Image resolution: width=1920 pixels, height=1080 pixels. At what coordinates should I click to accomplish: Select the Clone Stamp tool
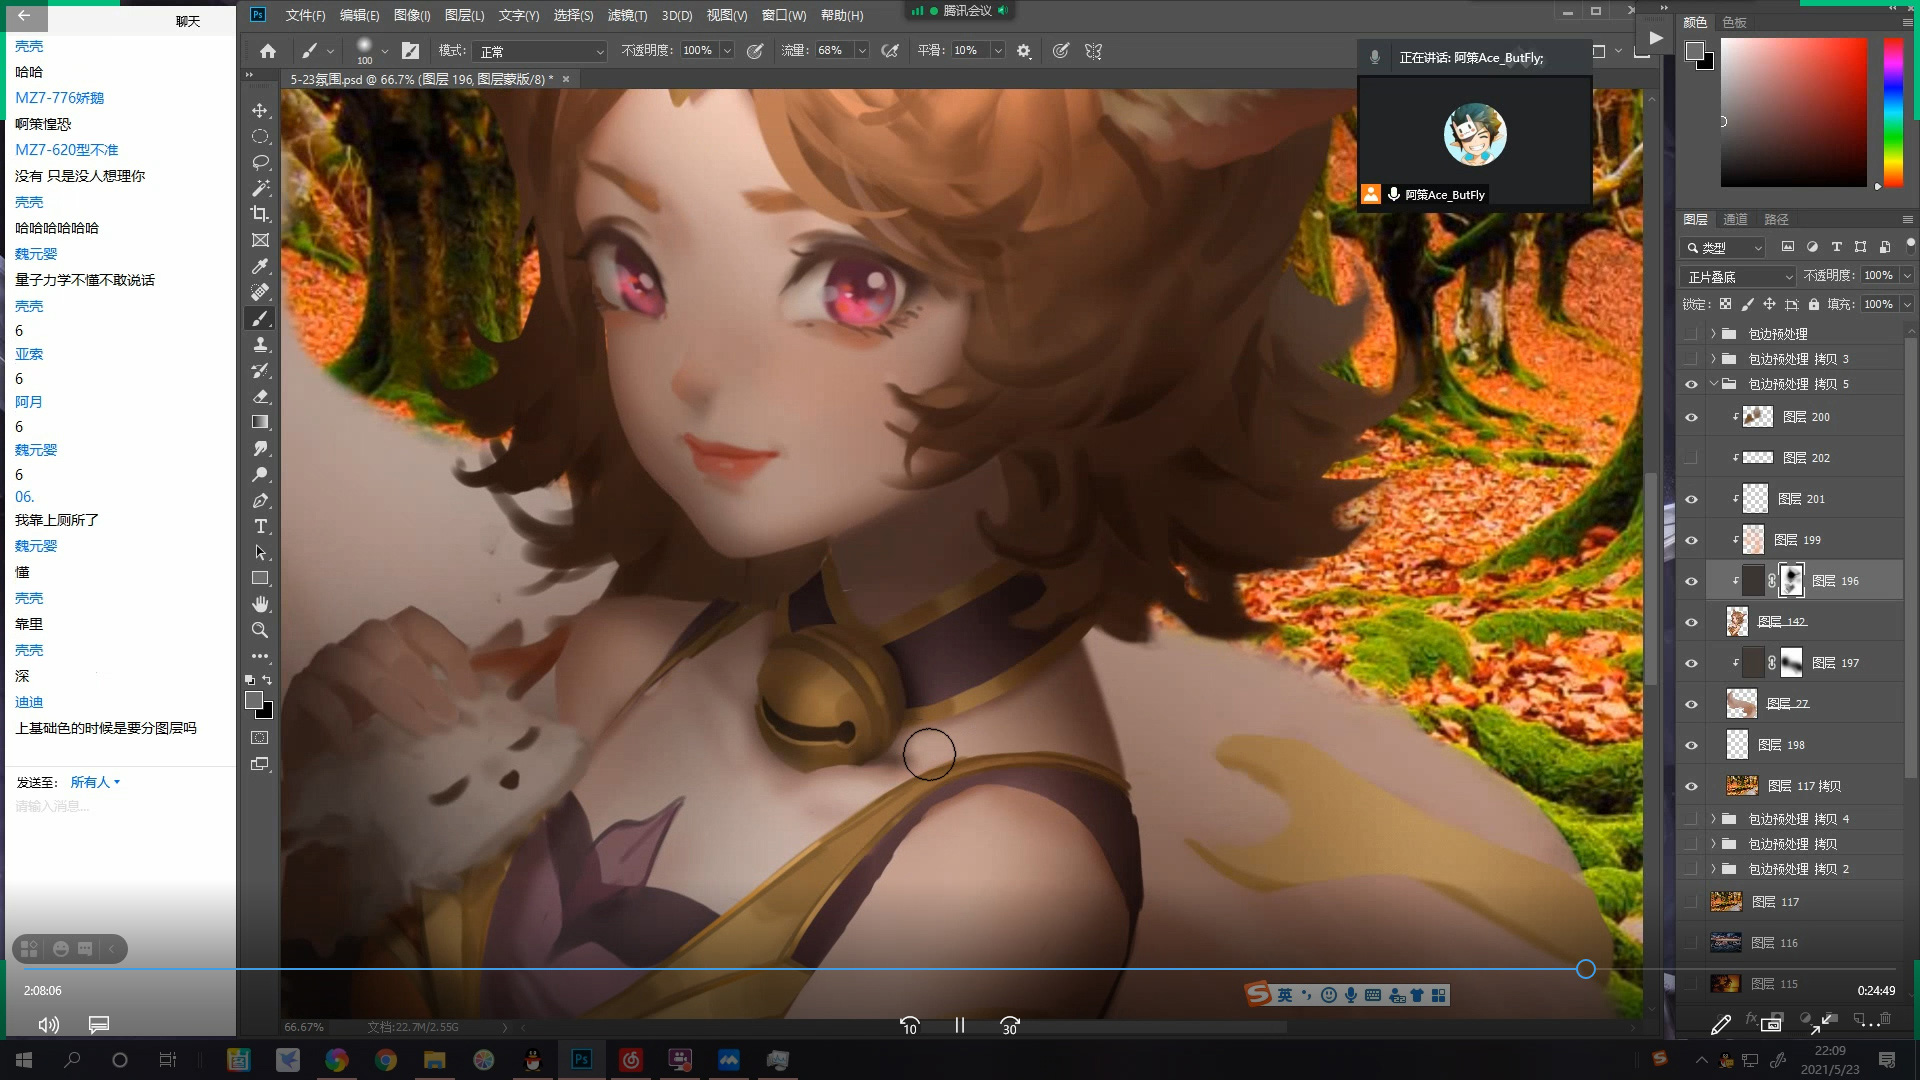pyautogui.click(x=260, y=344)
